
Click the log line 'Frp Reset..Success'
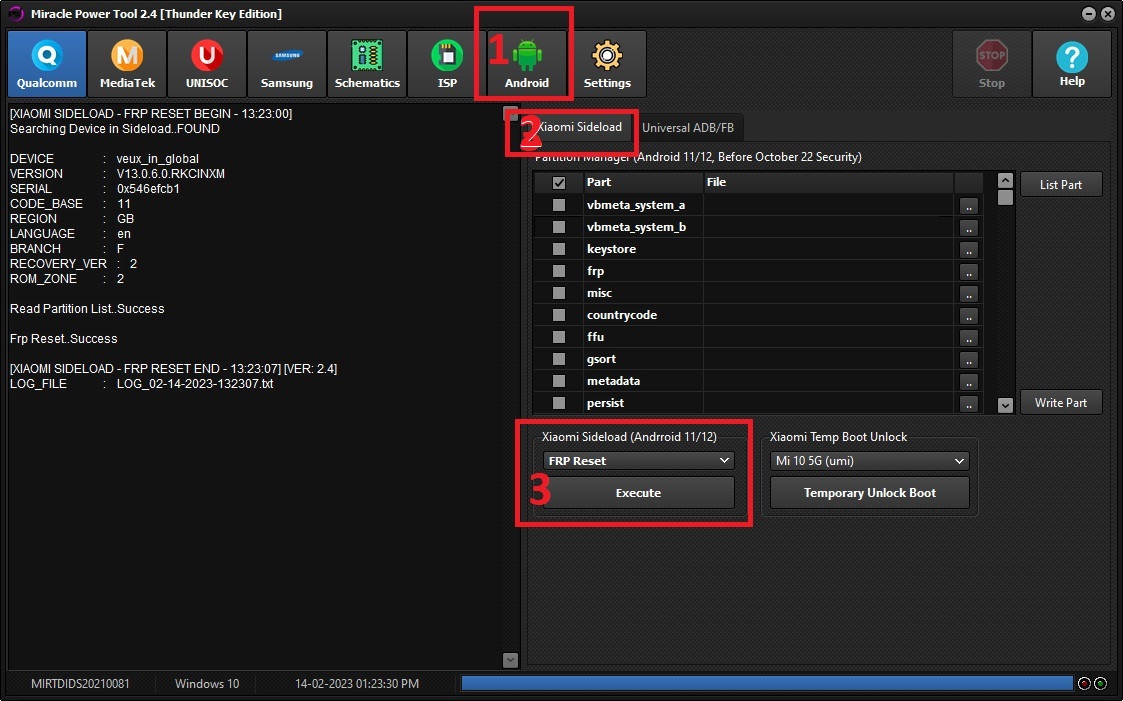[x=64, y=339]
